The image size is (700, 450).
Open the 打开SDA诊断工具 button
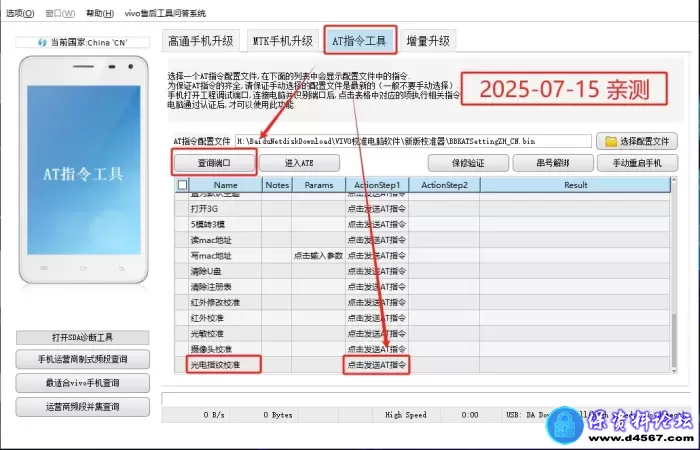[83, 338]
